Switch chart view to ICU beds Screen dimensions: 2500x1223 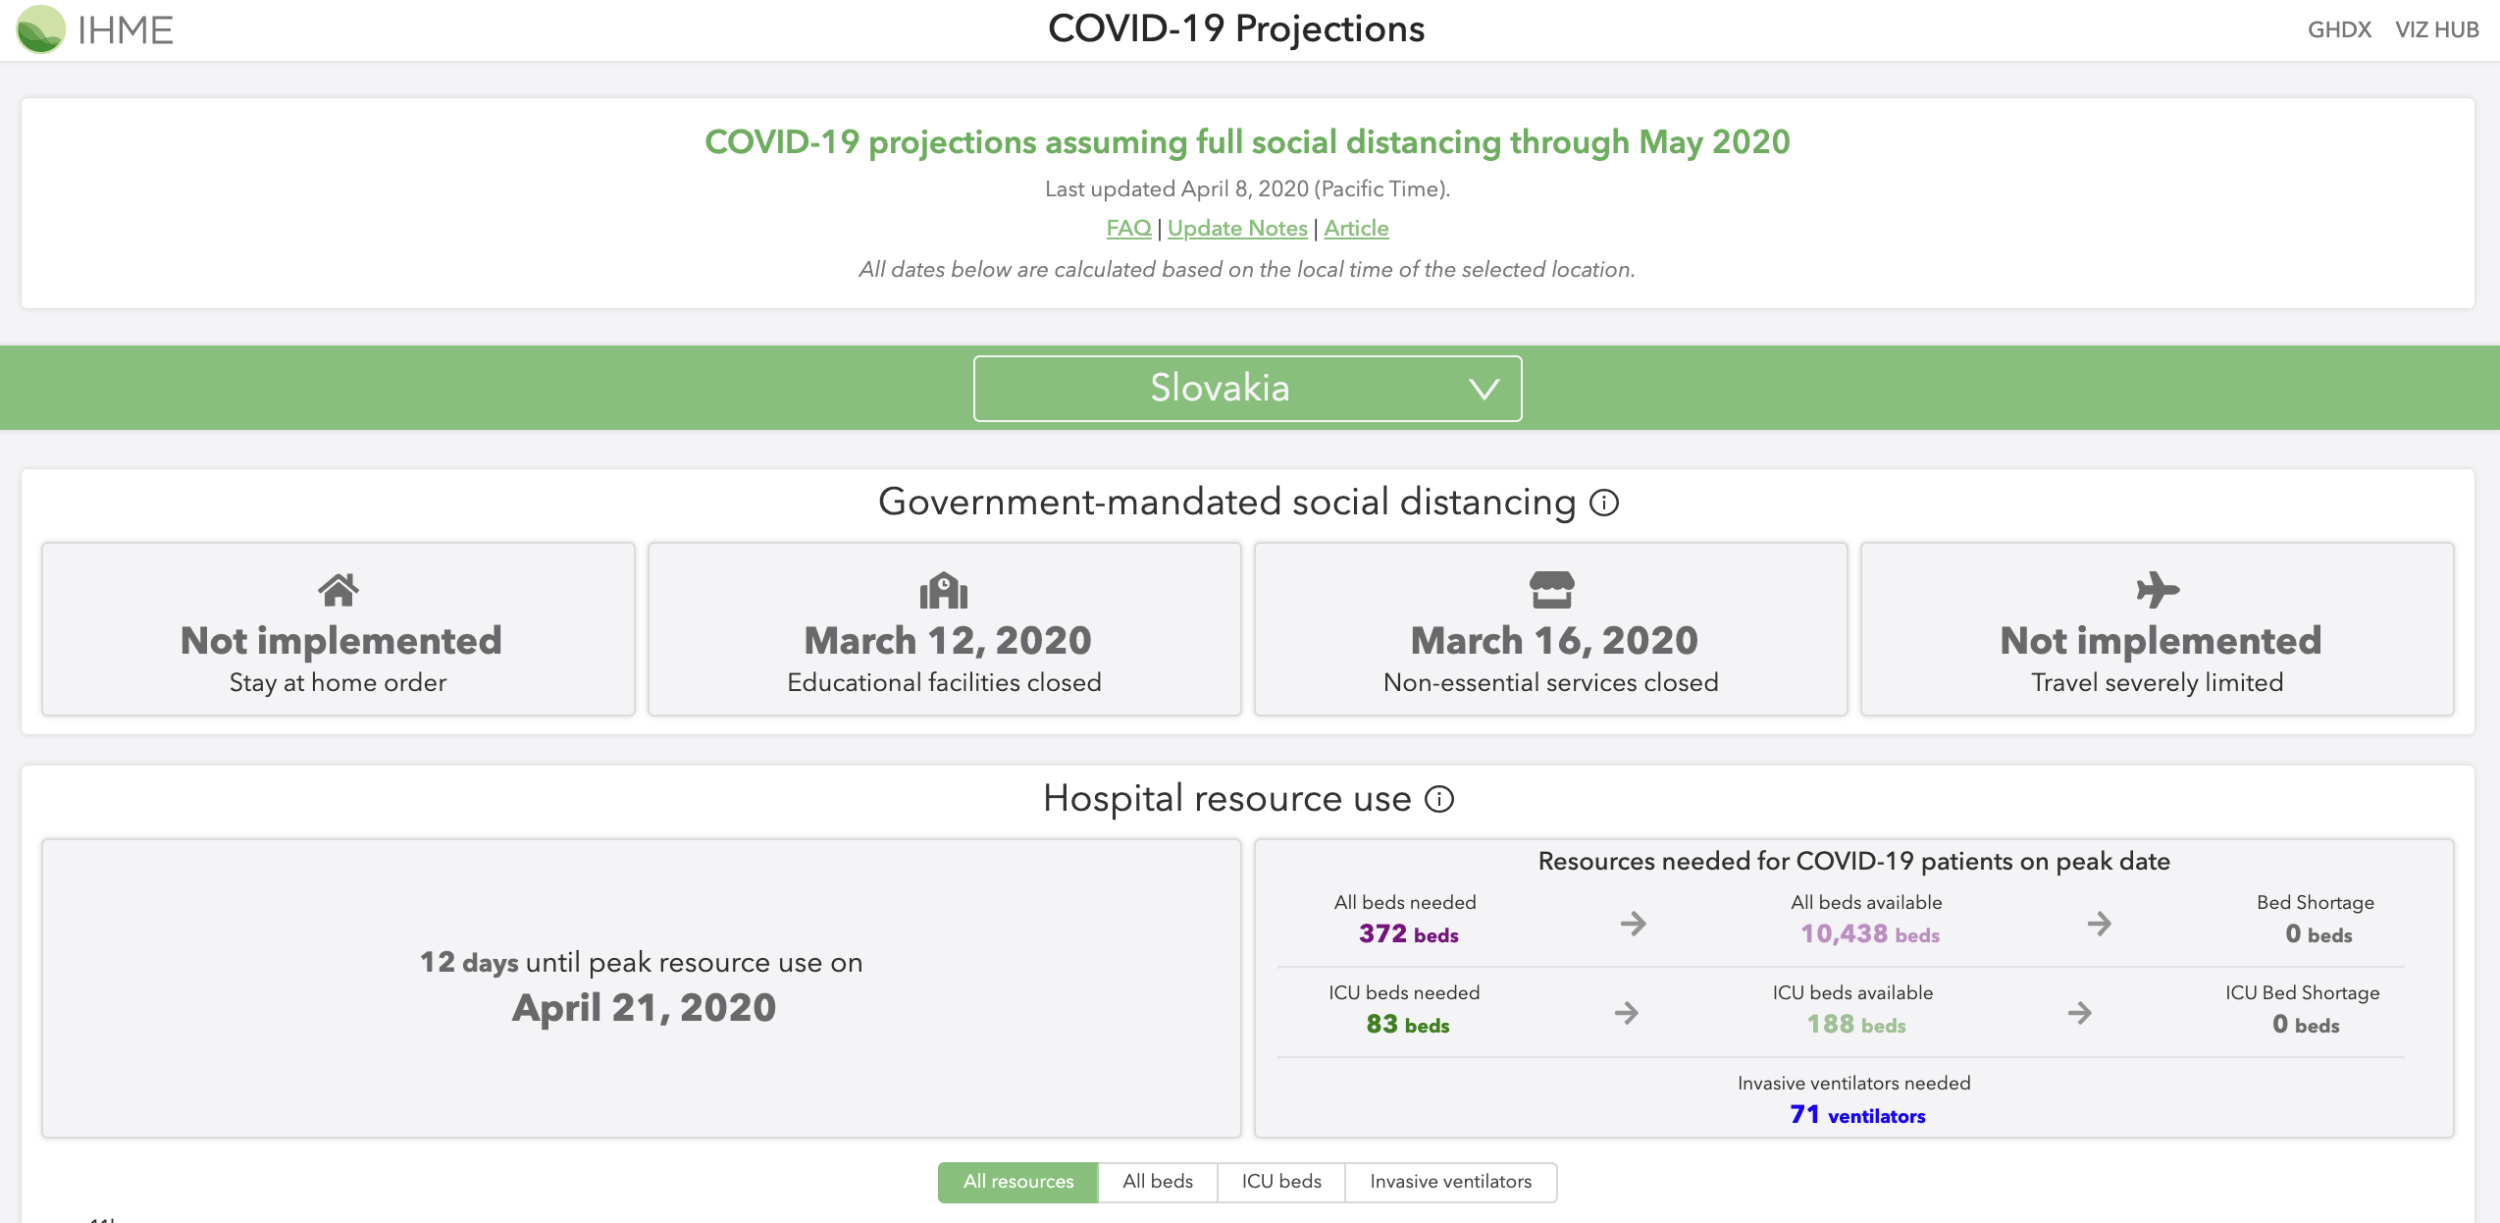pos(1281,1182)
